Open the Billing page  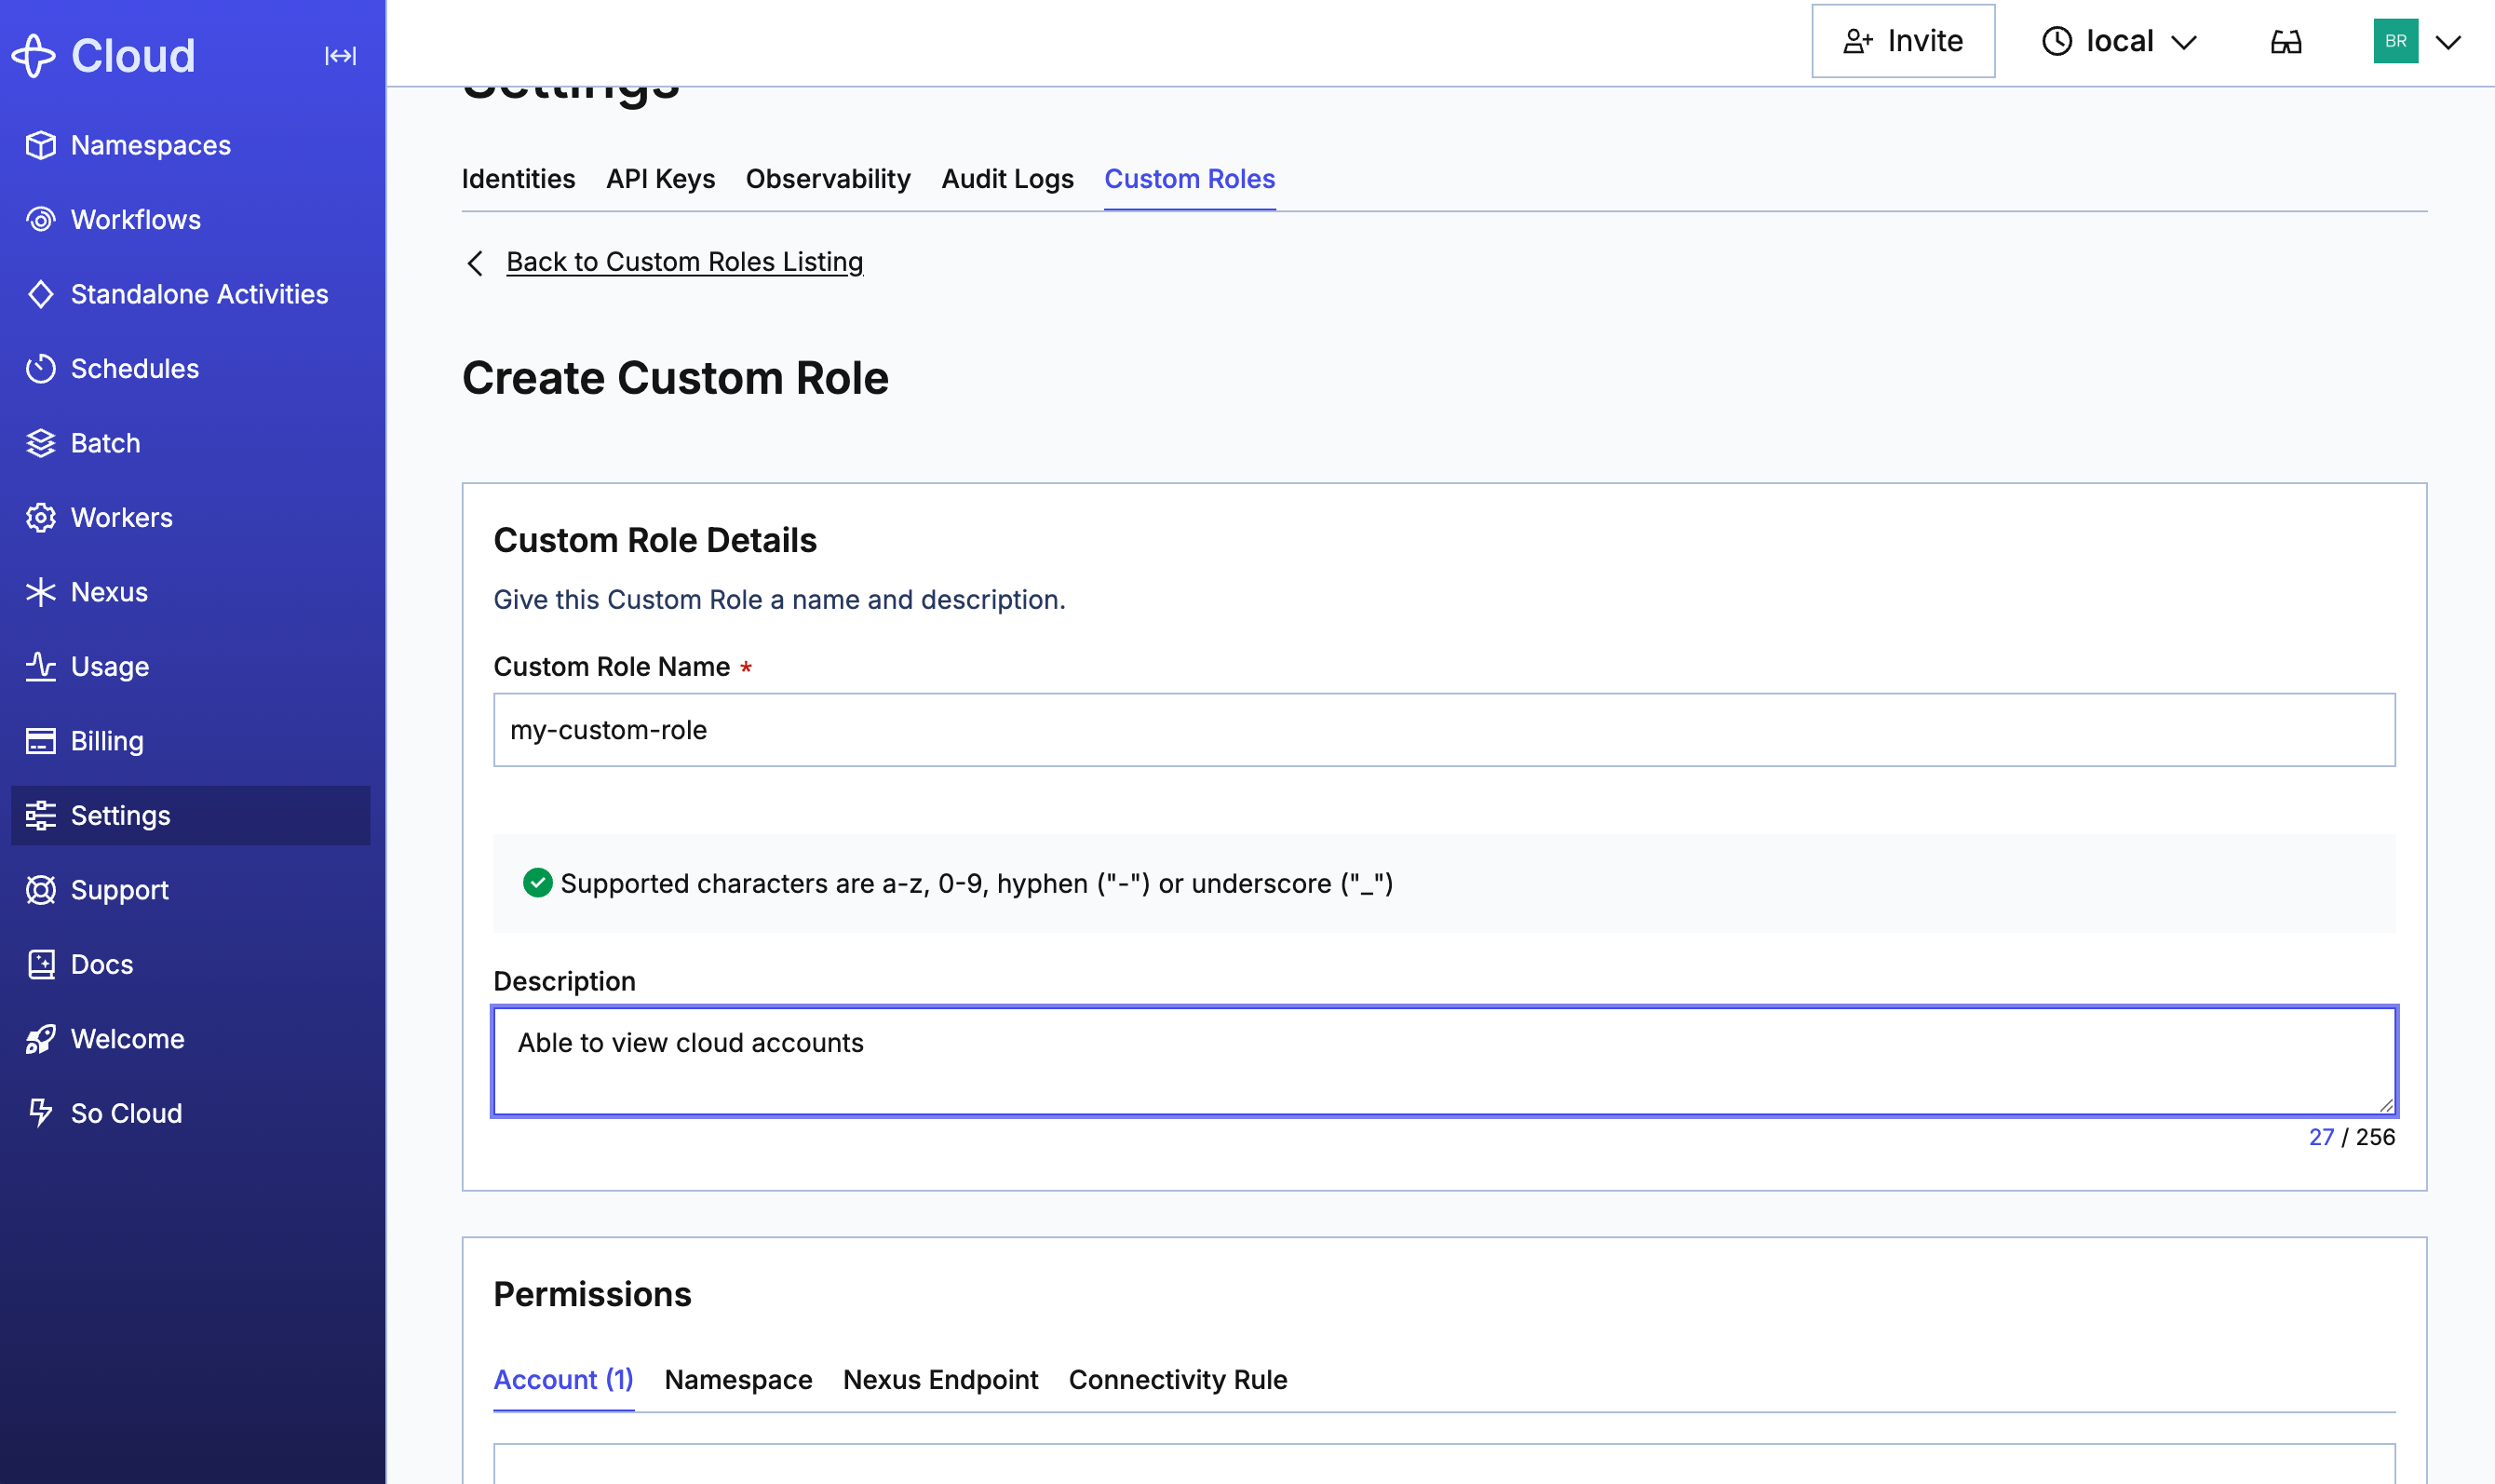(x=190, y=741)
